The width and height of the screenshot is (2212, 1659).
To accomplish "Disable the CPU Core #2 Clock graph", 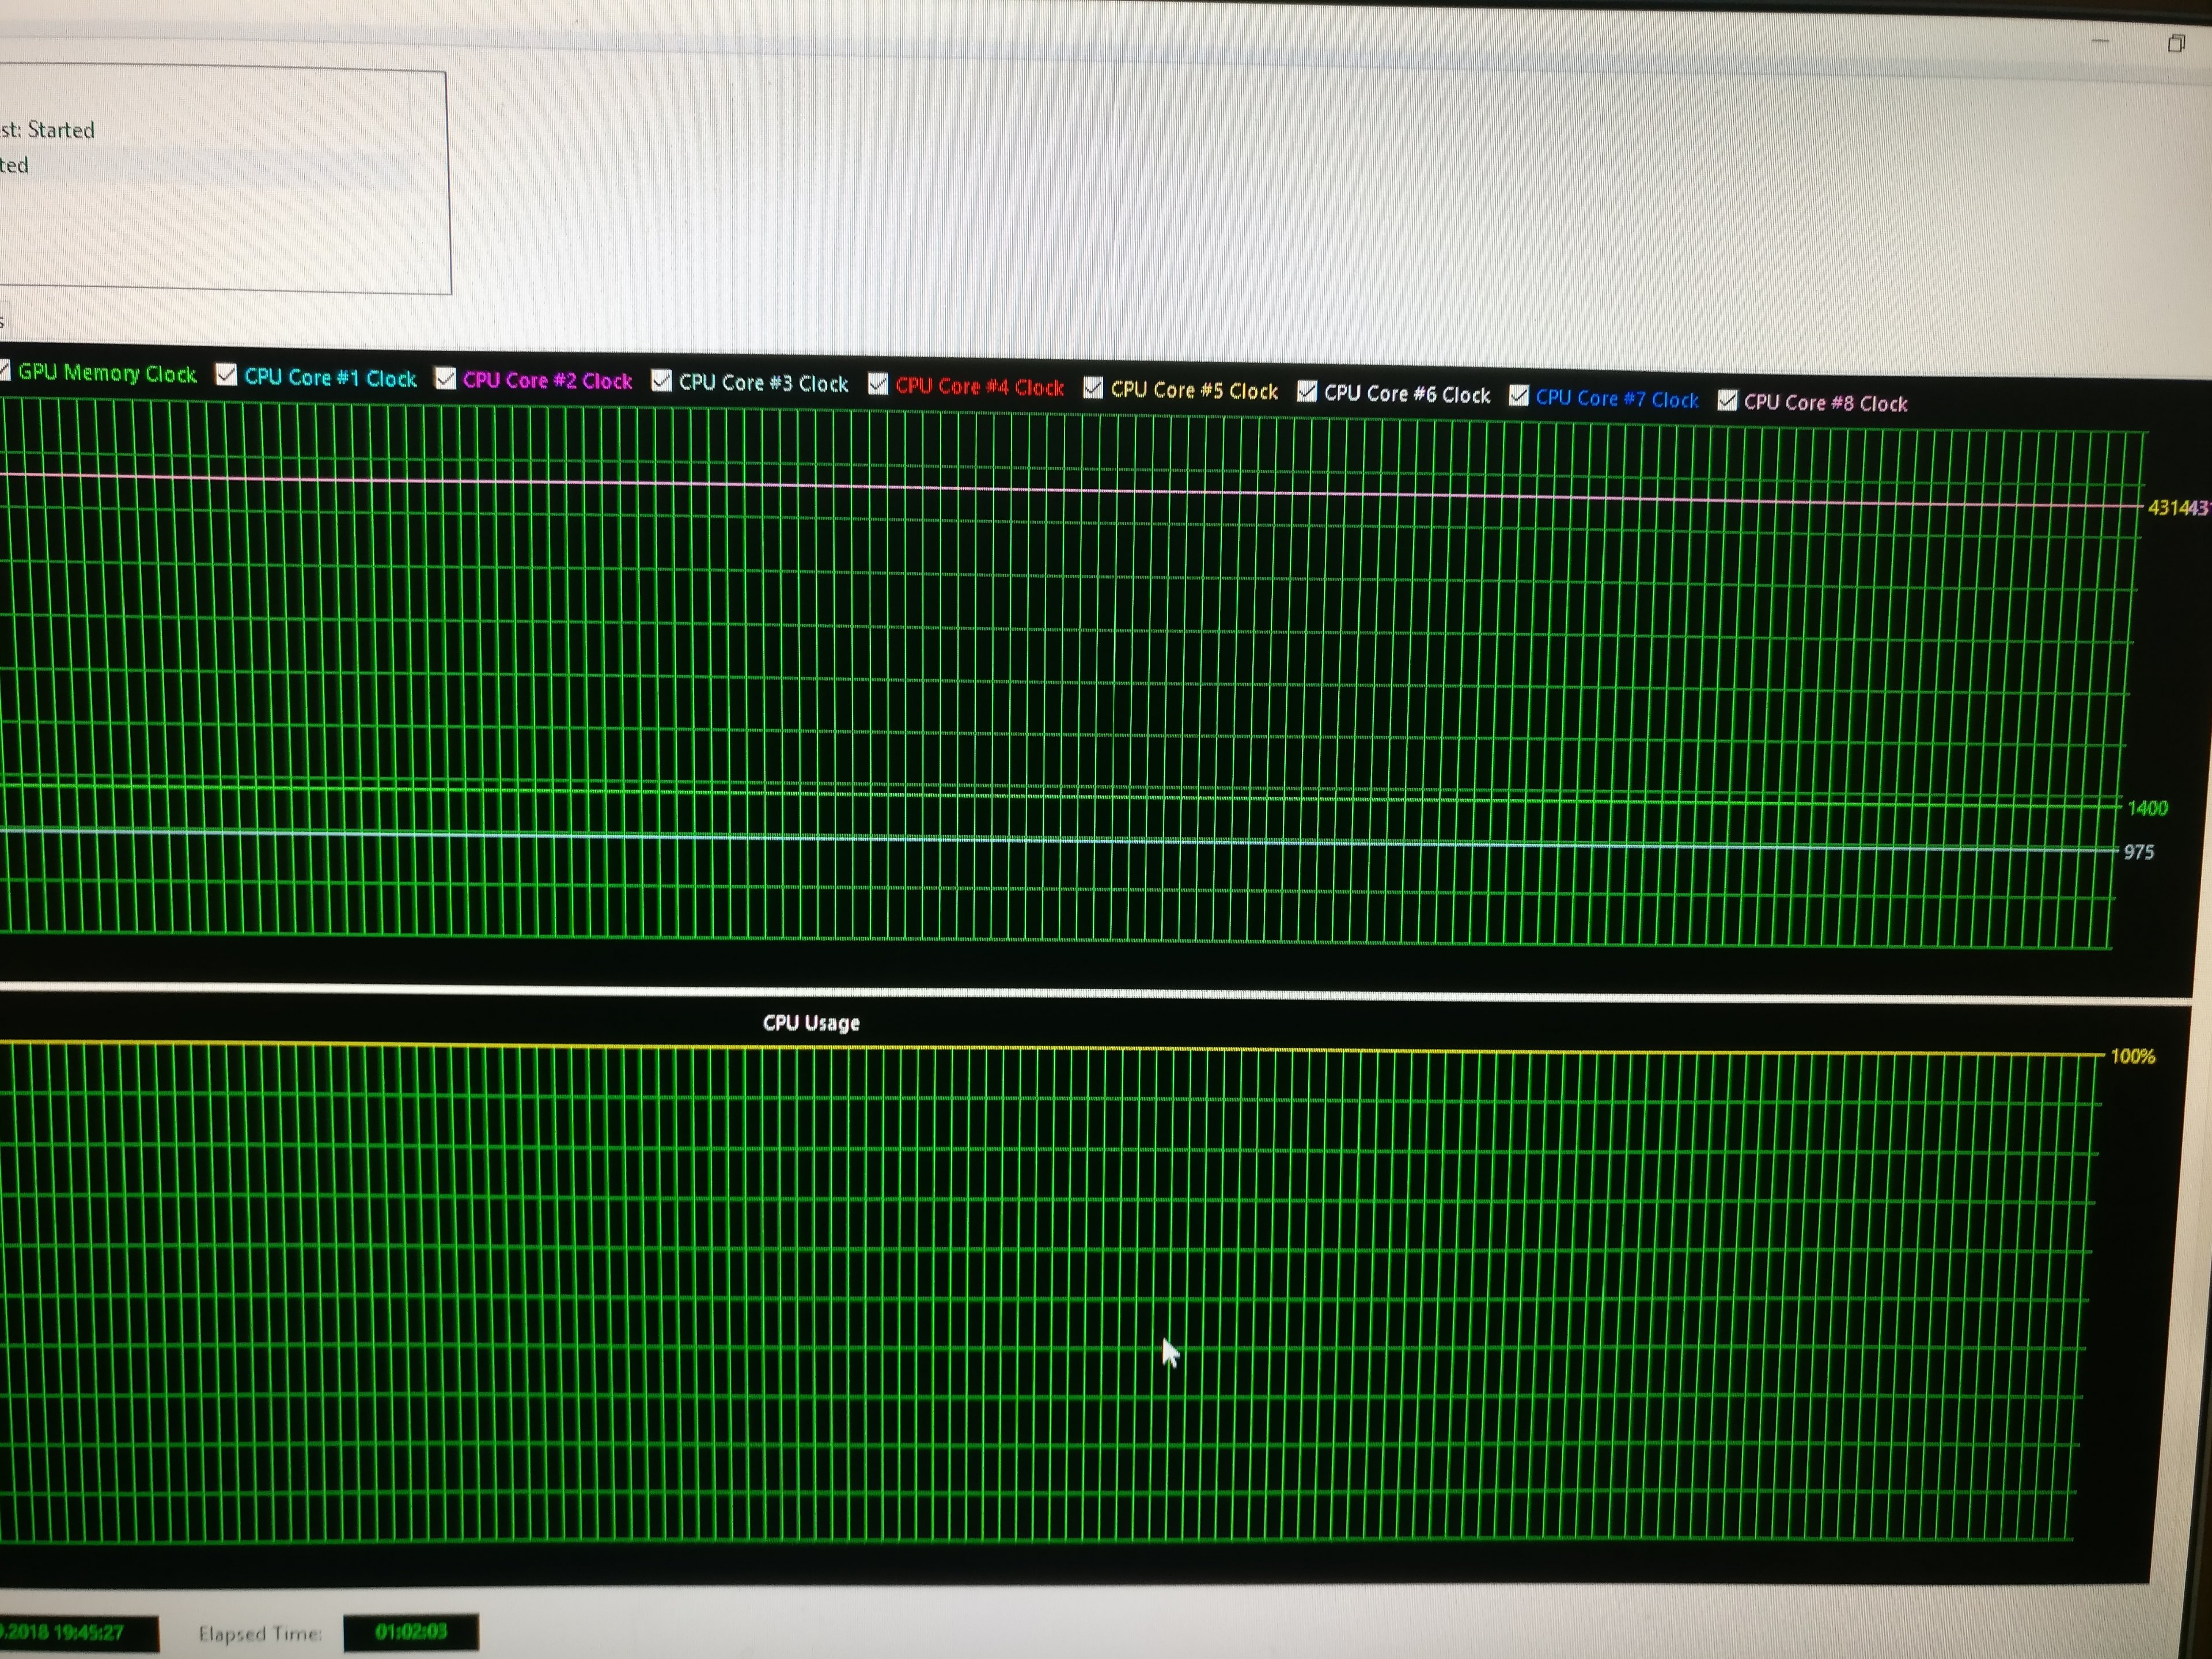I will [x=446, y=378].
